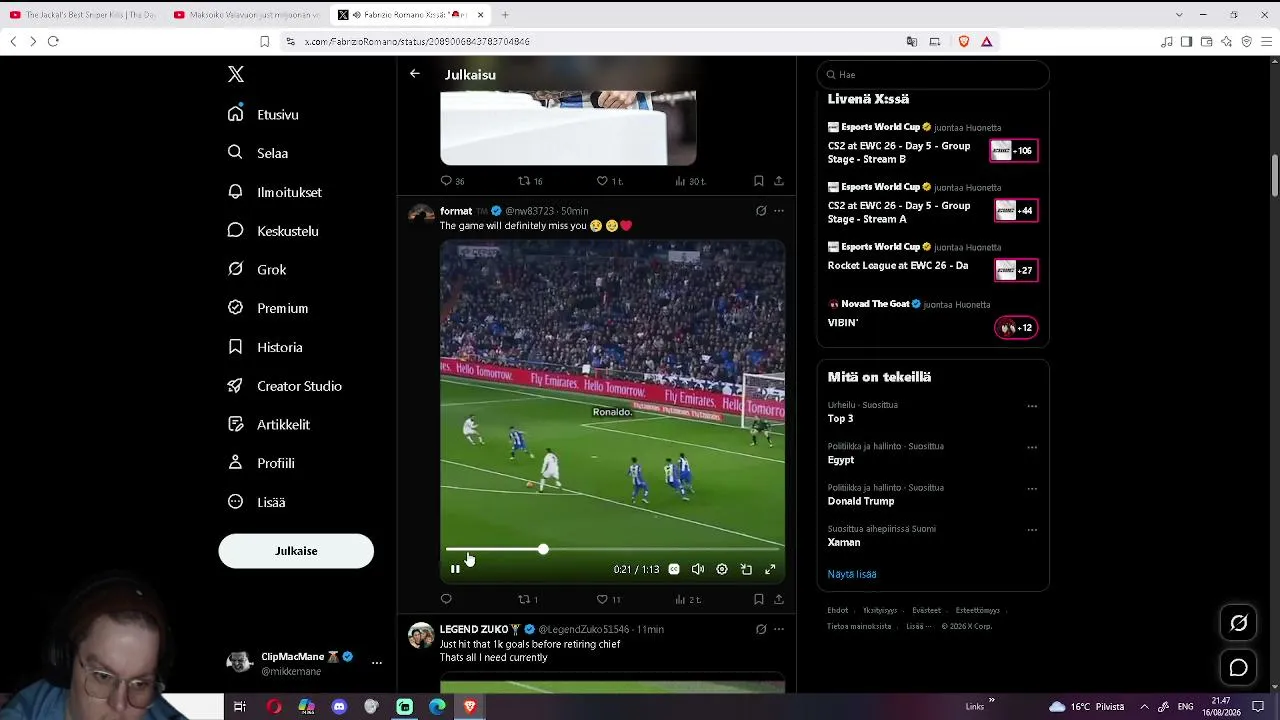Open video settings gear
Screen dimensions: 1280x720
point(722,569)
